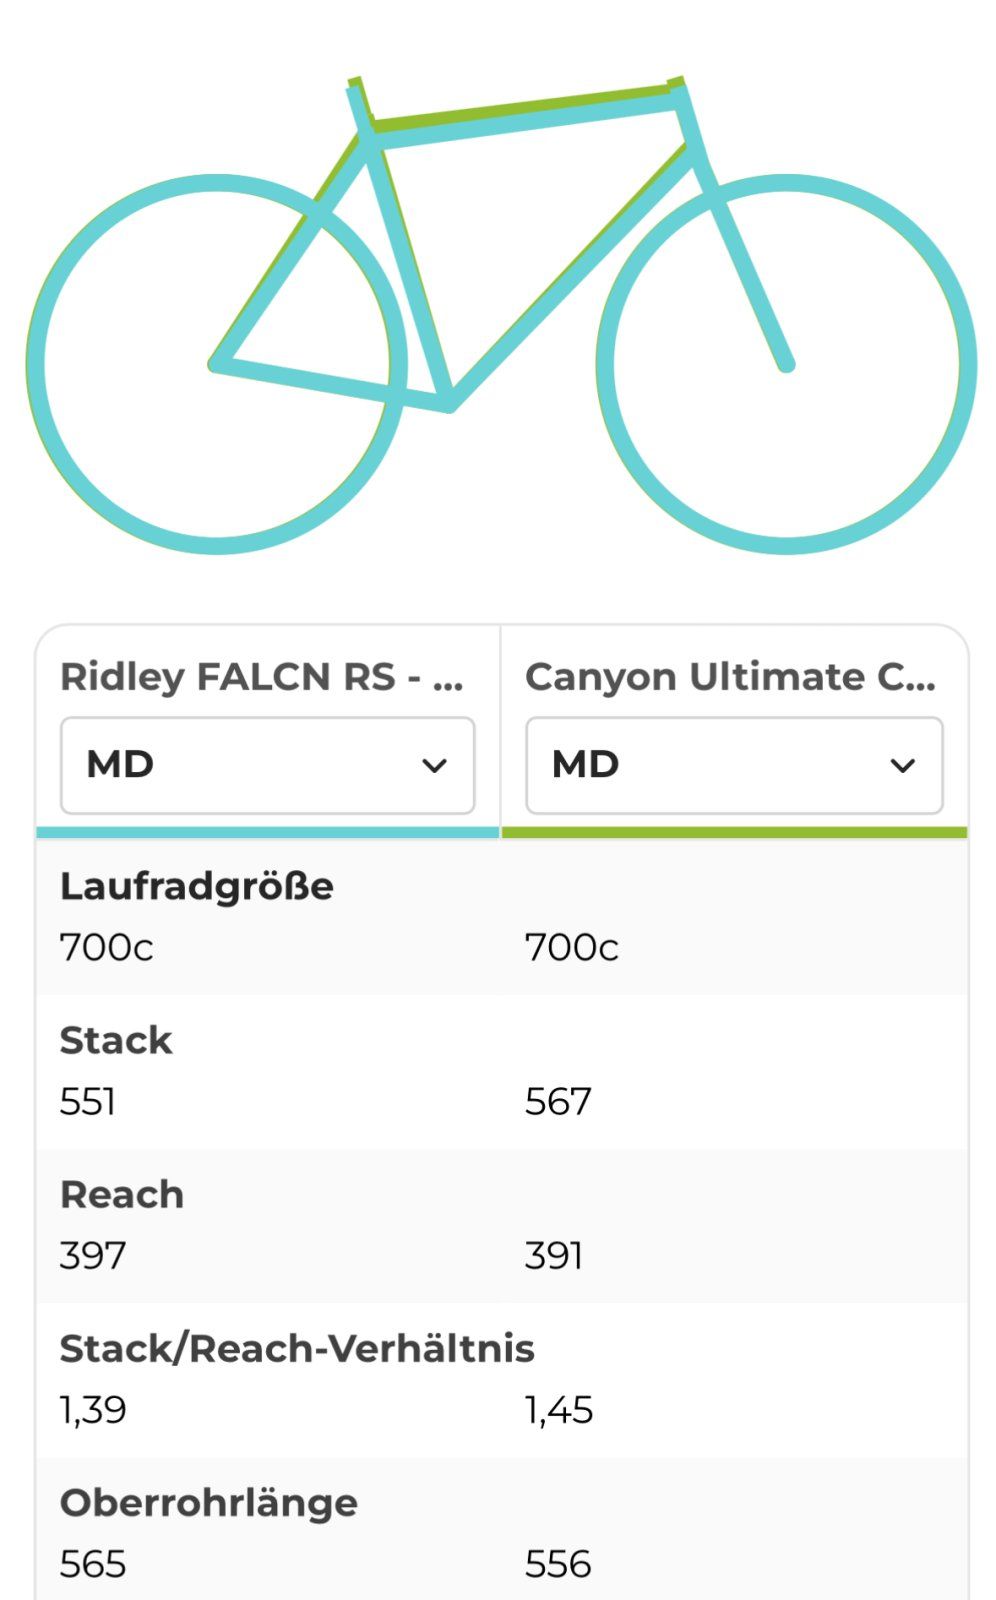Click the Ridley FALCN RS bike title
996x1600 pixels.
click(262, 677)
